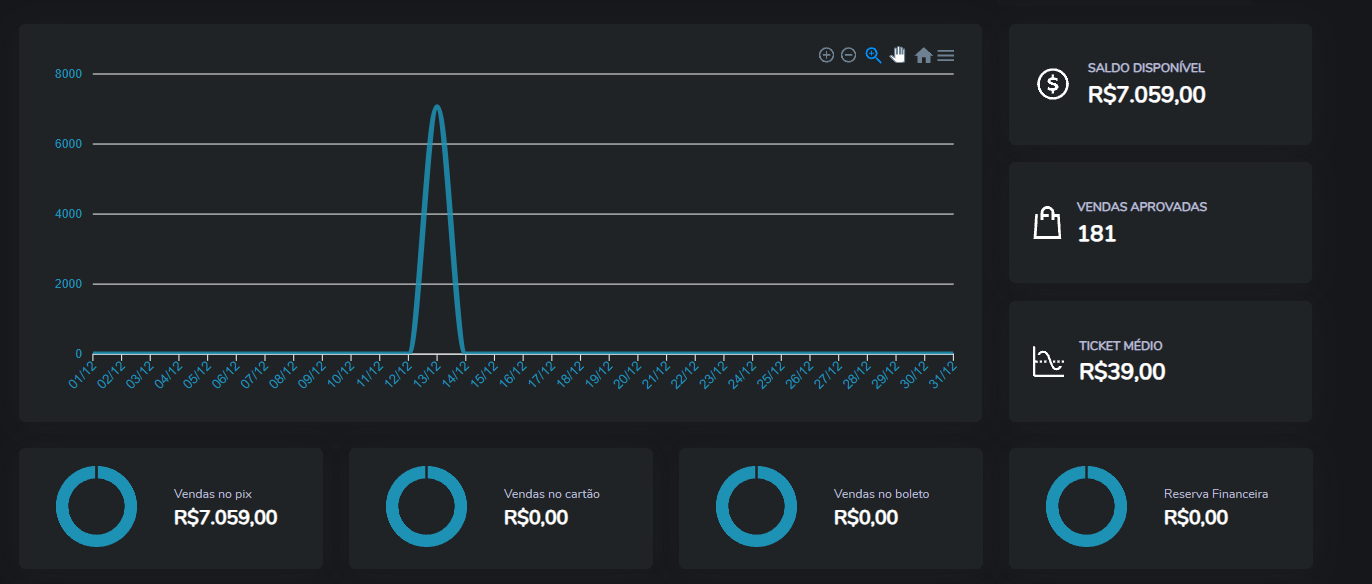This screenshot has width=1372, height=584.
Task: Click the line chart peak at 13/12
Action: click(x=437, y=106)
